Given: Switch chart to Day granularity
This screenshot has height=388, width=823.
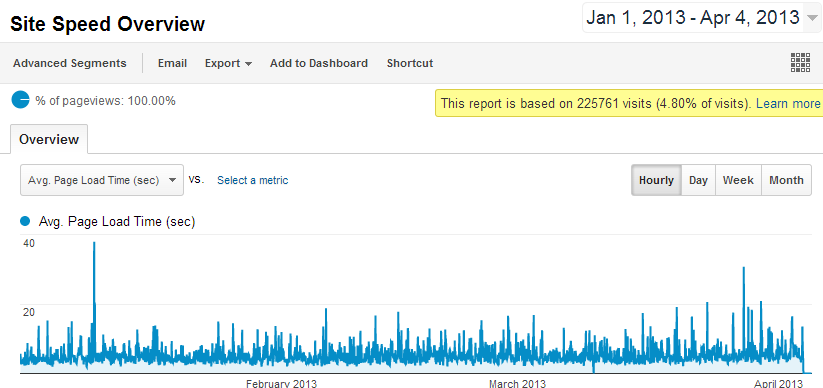Looking at the screenshot, I should pos(698,180).
